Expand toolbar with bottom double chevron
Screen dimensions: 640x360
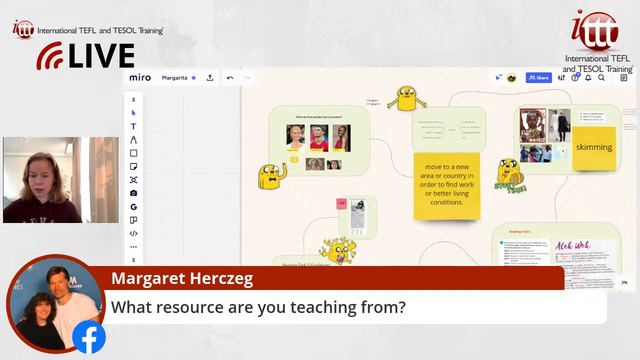133,260
